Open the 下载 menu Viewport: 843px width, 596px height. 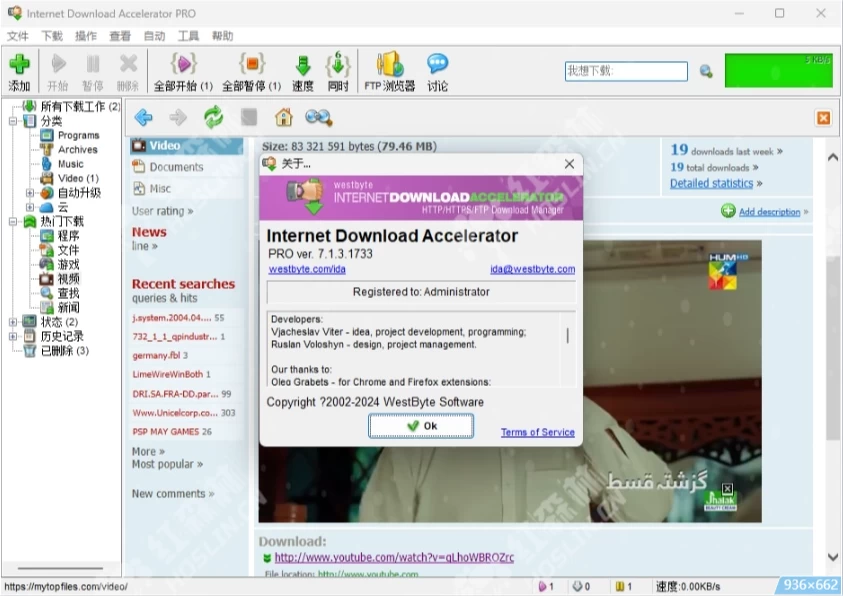[52, 36]
